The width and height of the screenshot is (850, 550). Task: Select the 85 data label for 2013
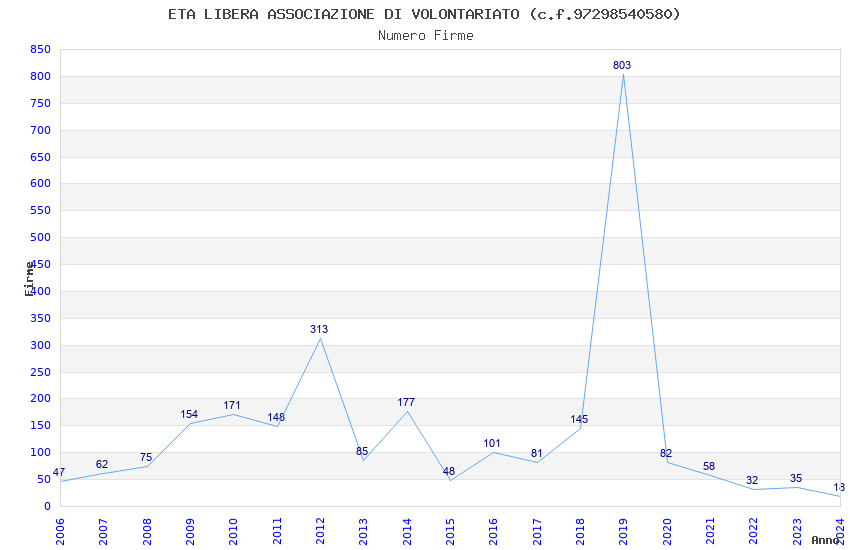[362, 451]
